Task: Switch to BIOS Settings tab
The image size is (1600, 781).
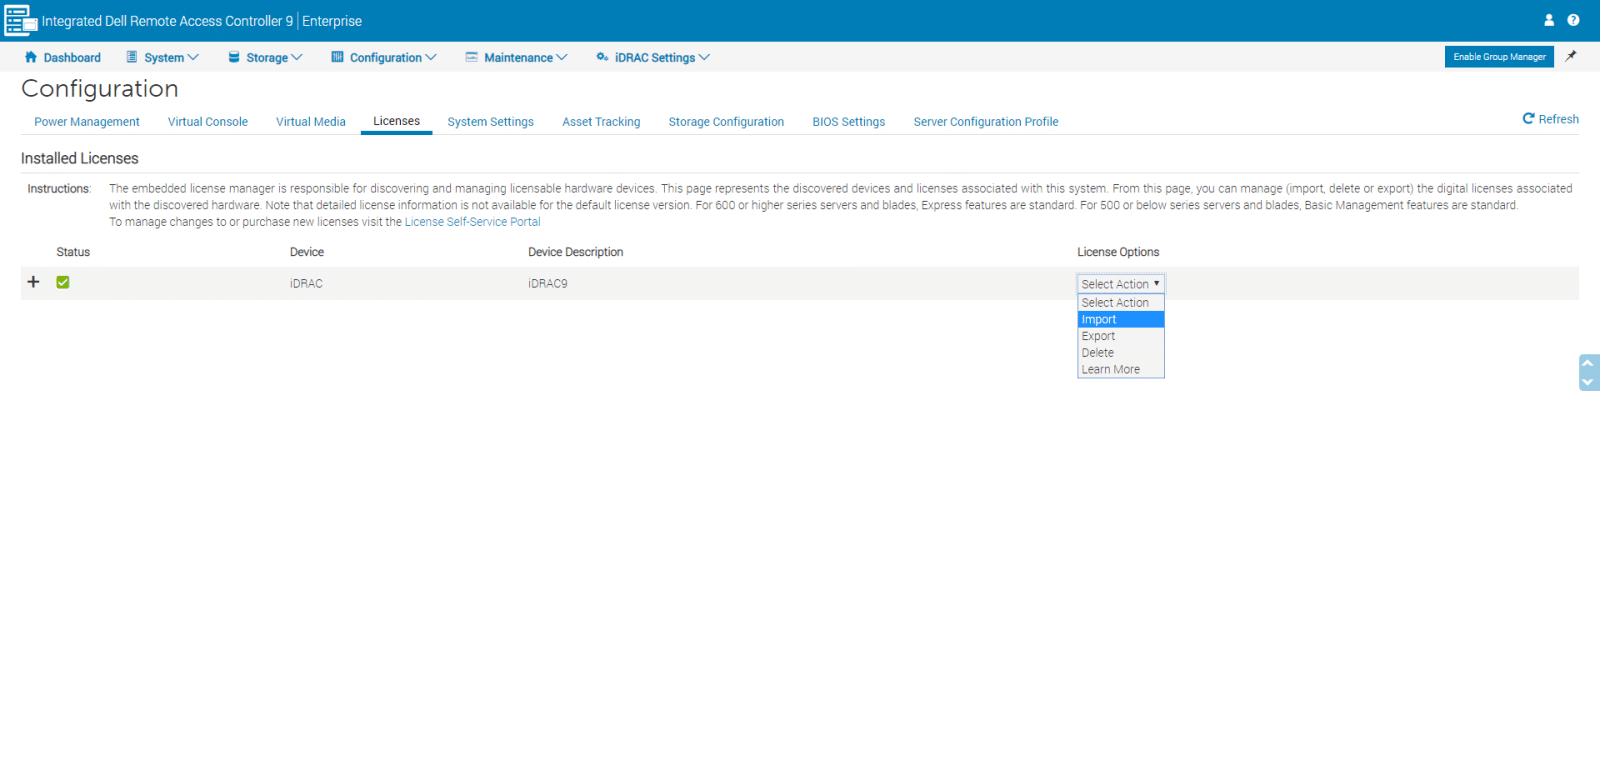Action: point(849,122)
